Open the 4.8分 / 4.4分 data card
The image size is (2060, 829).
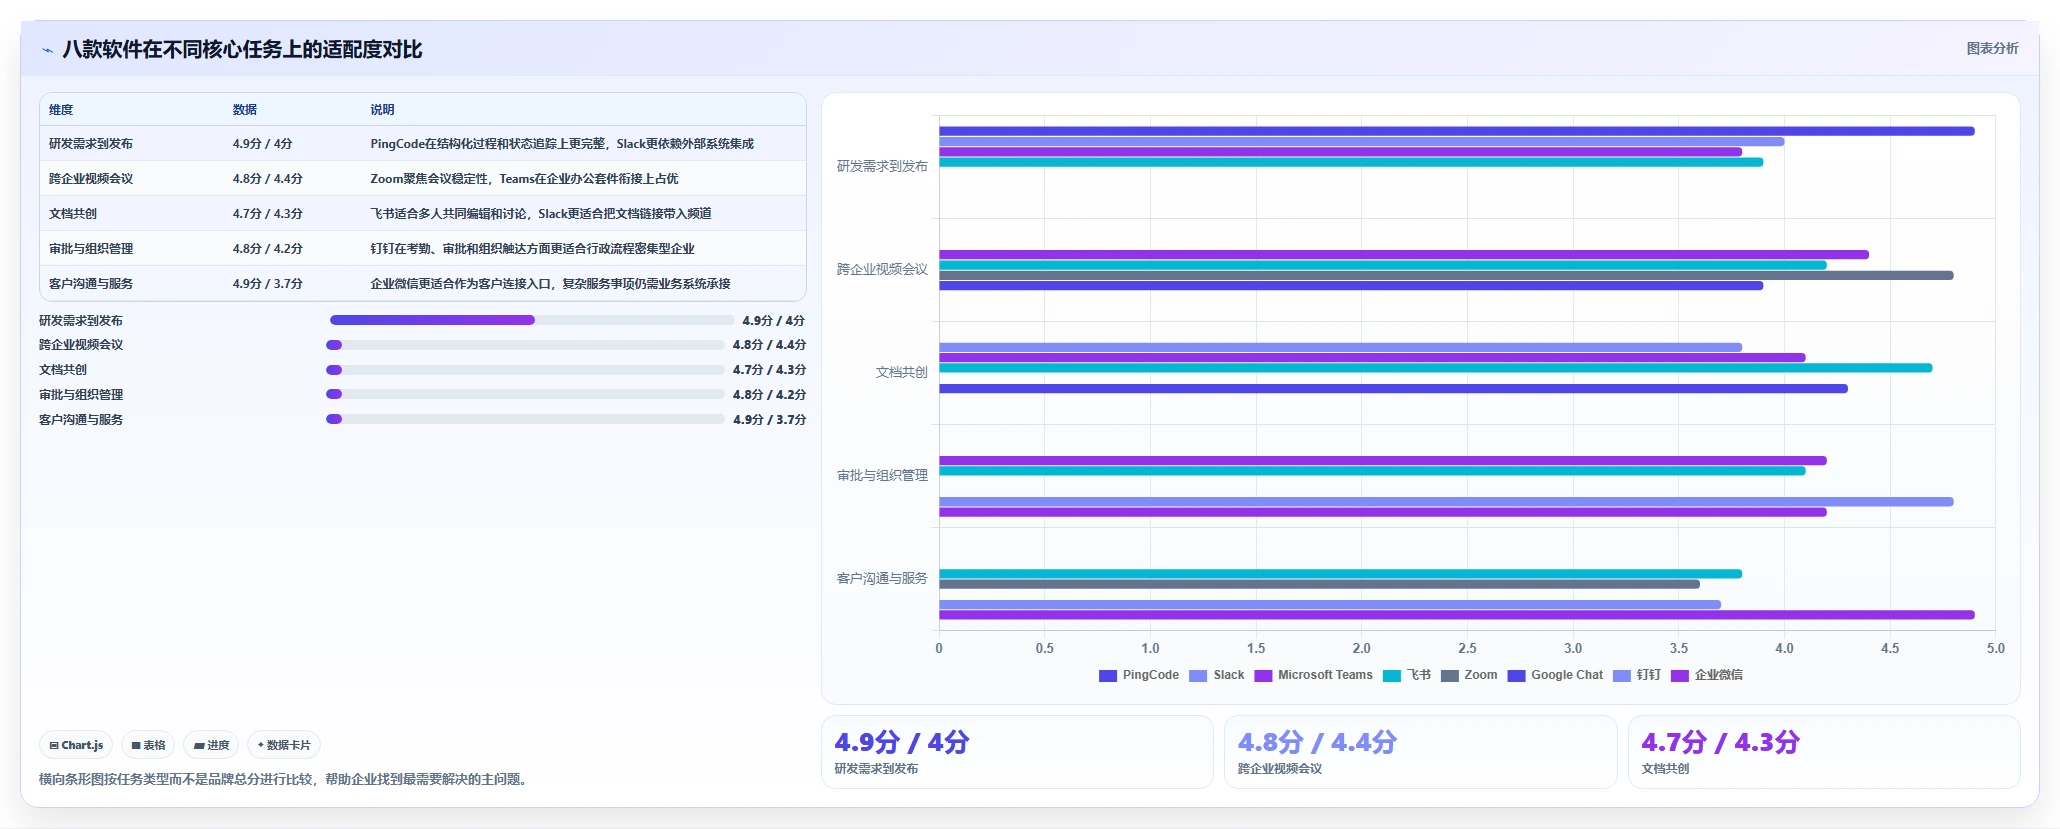tap(1420, 752)
